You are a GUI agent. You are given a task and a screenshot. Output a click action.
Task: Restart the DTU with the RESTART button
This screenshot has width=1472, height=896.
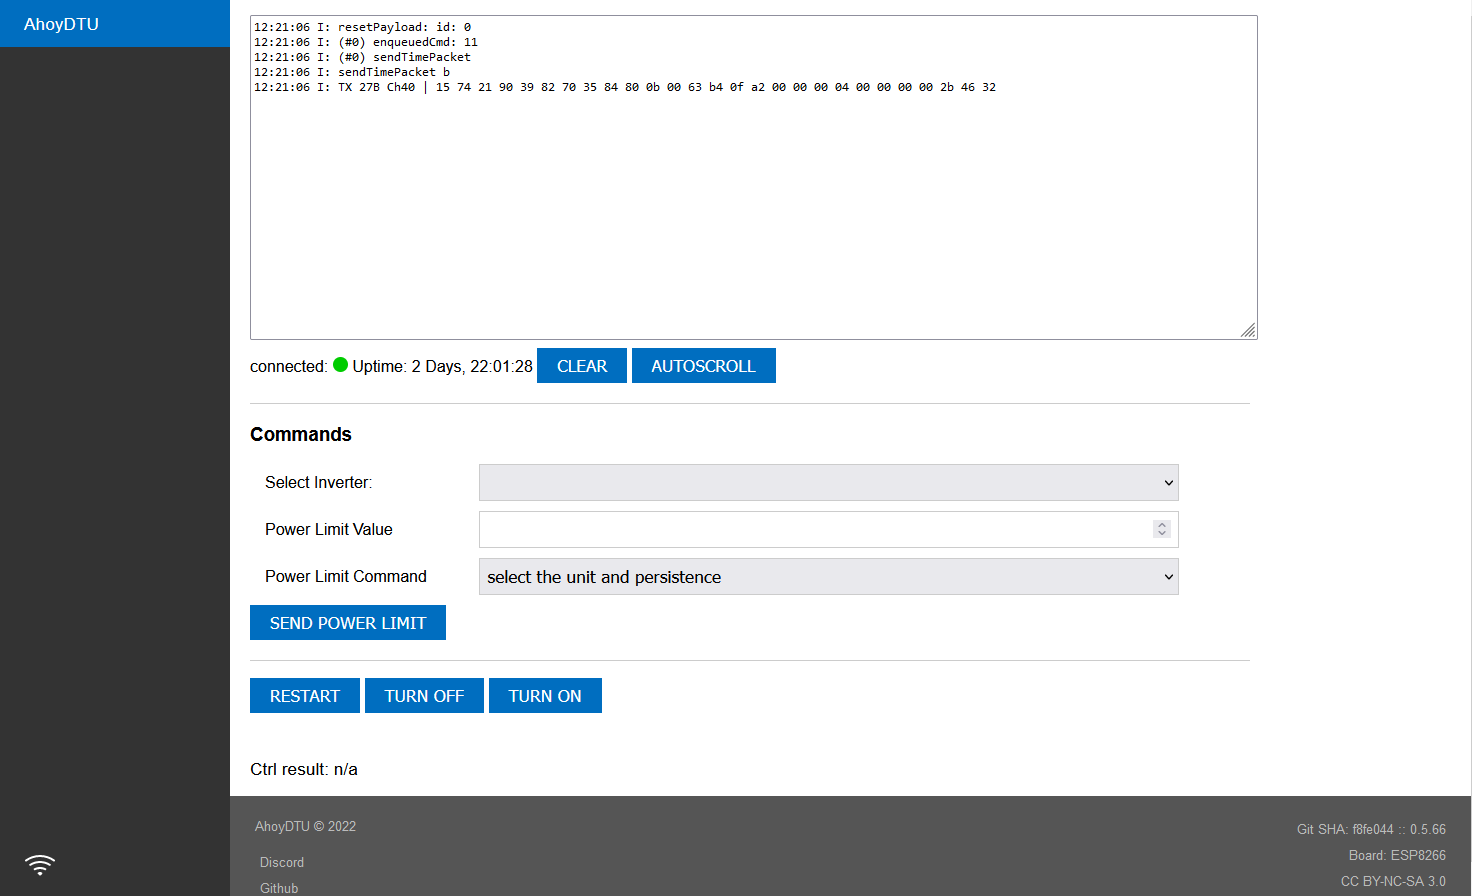click(304, 695)
